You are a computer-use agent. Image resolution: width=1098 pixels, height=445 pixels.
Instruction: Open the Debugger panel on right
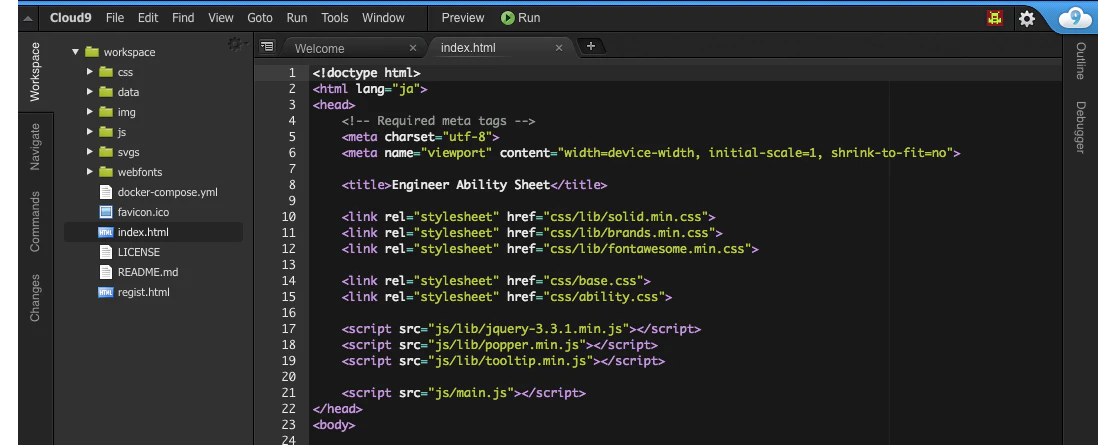pos(1080,128)
